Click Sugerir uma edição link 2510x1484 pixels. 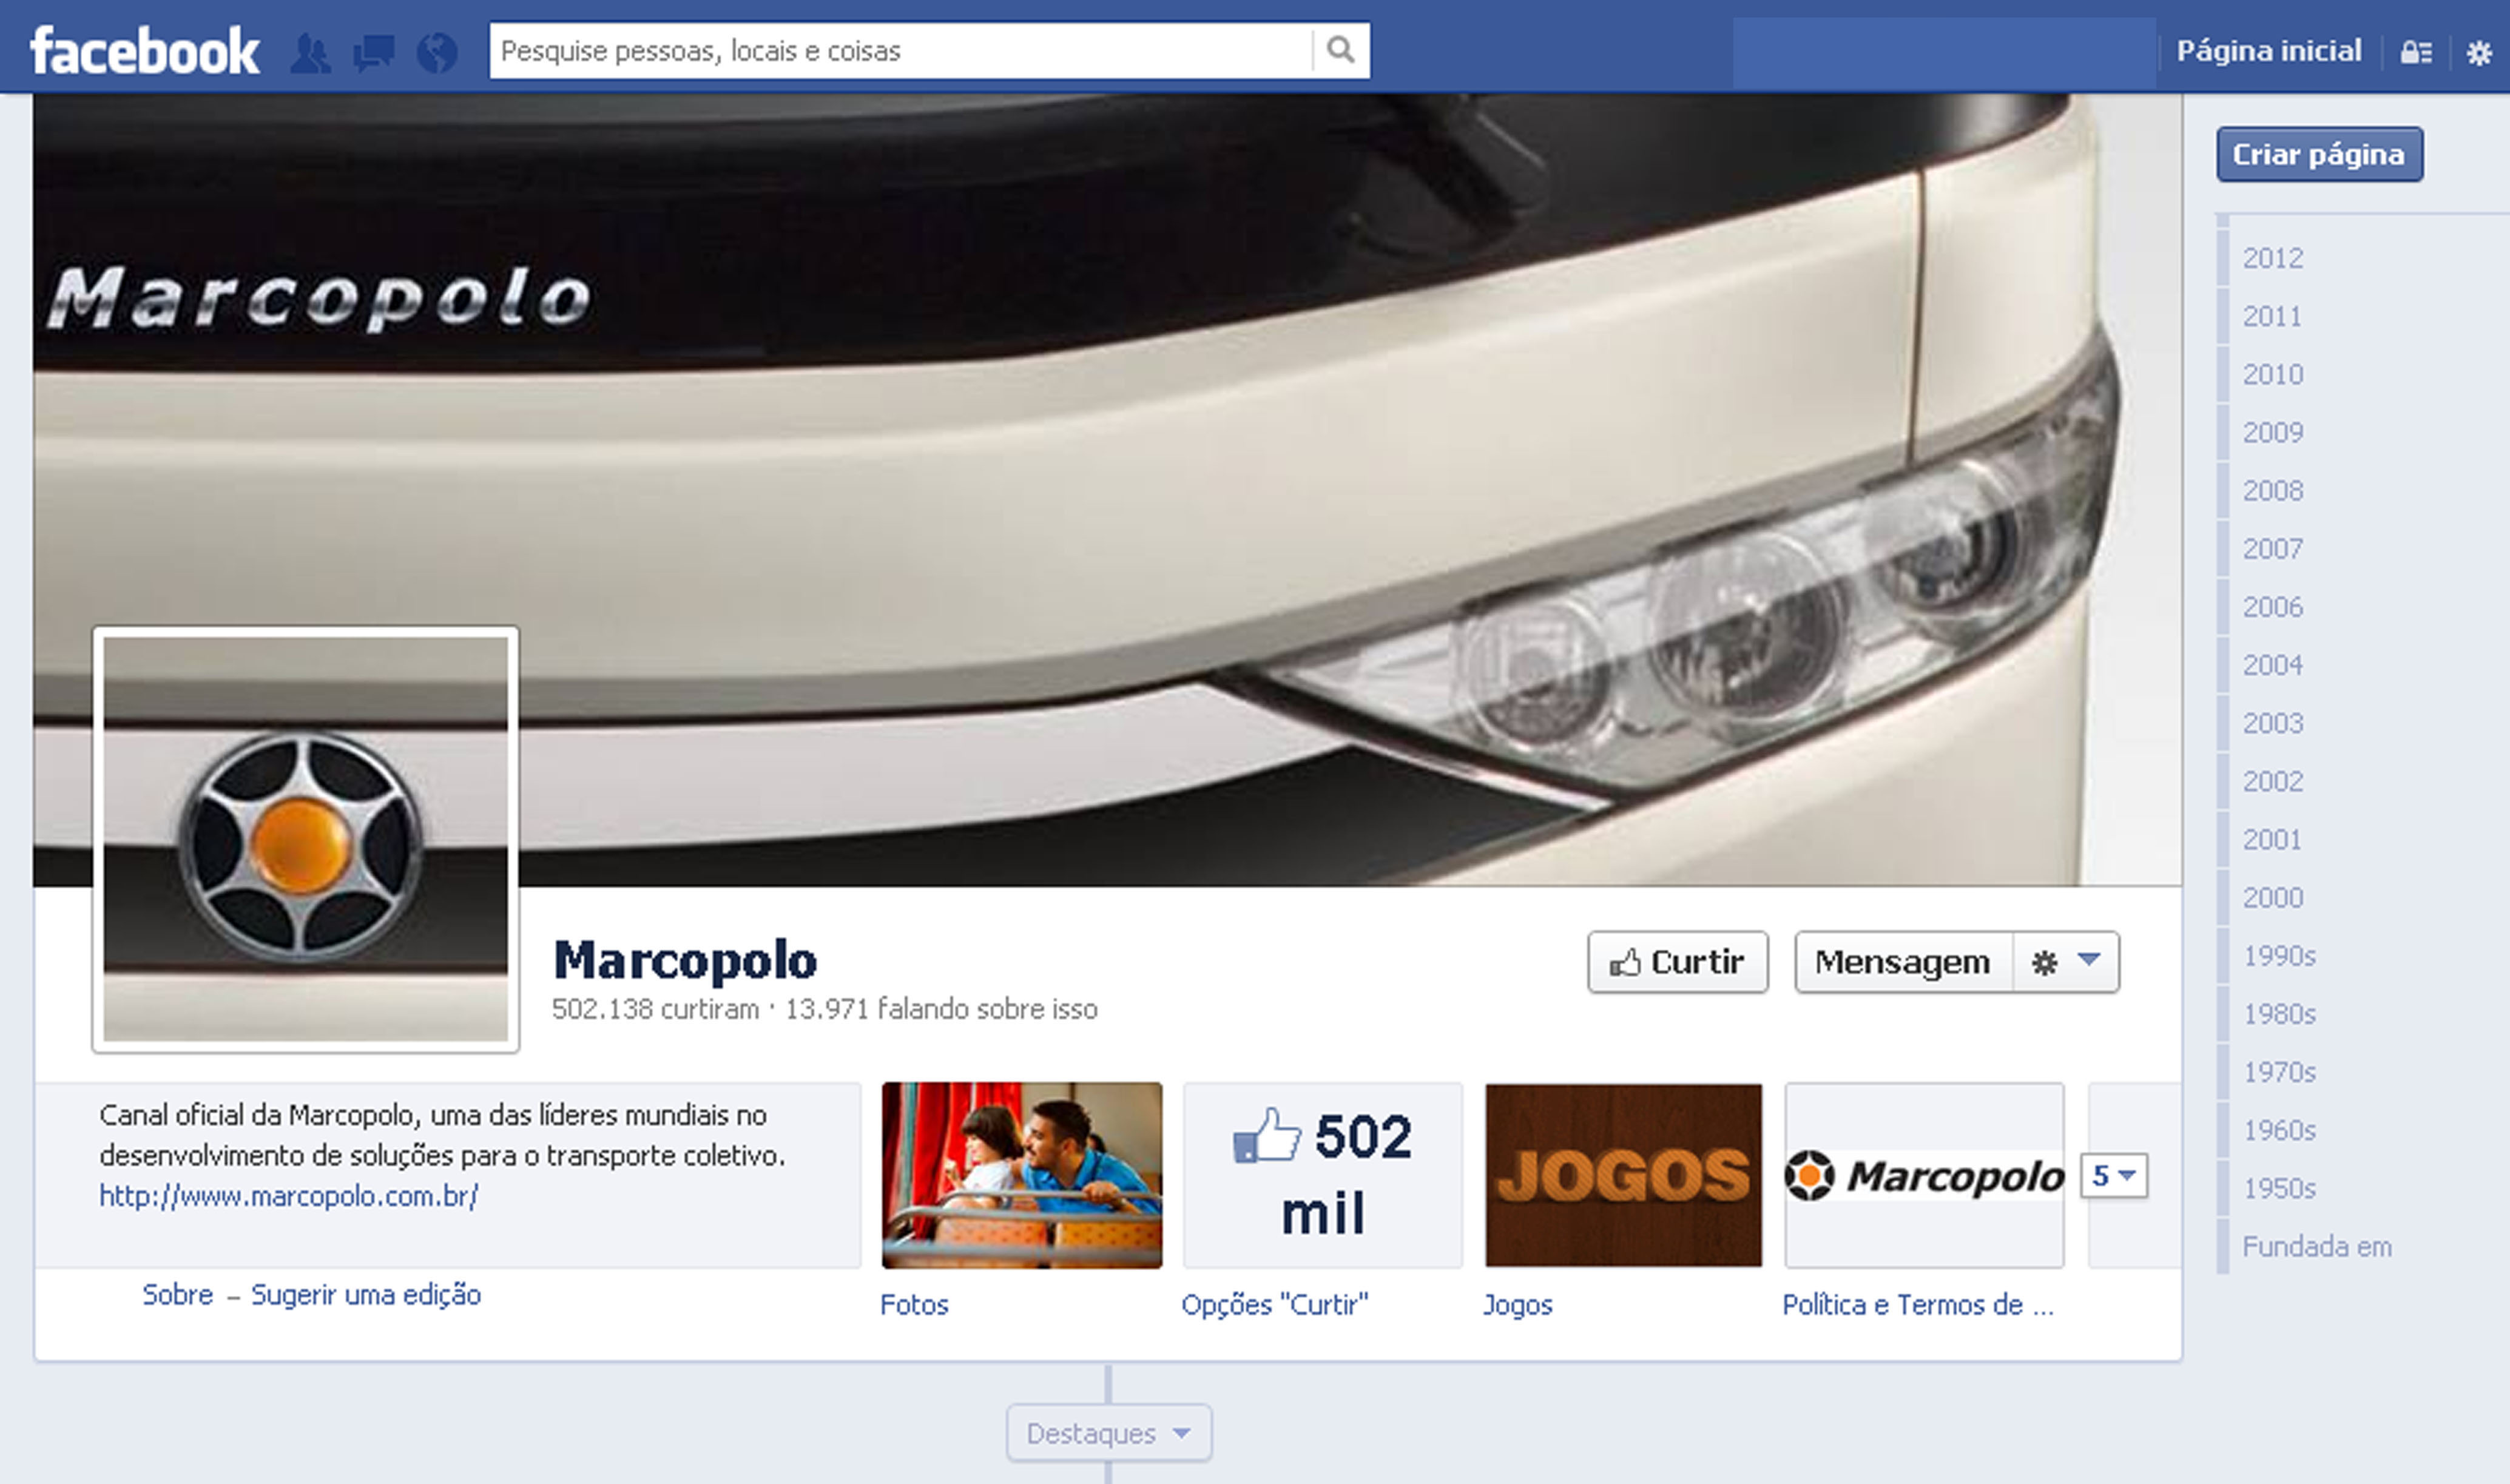pos(366,1295)
